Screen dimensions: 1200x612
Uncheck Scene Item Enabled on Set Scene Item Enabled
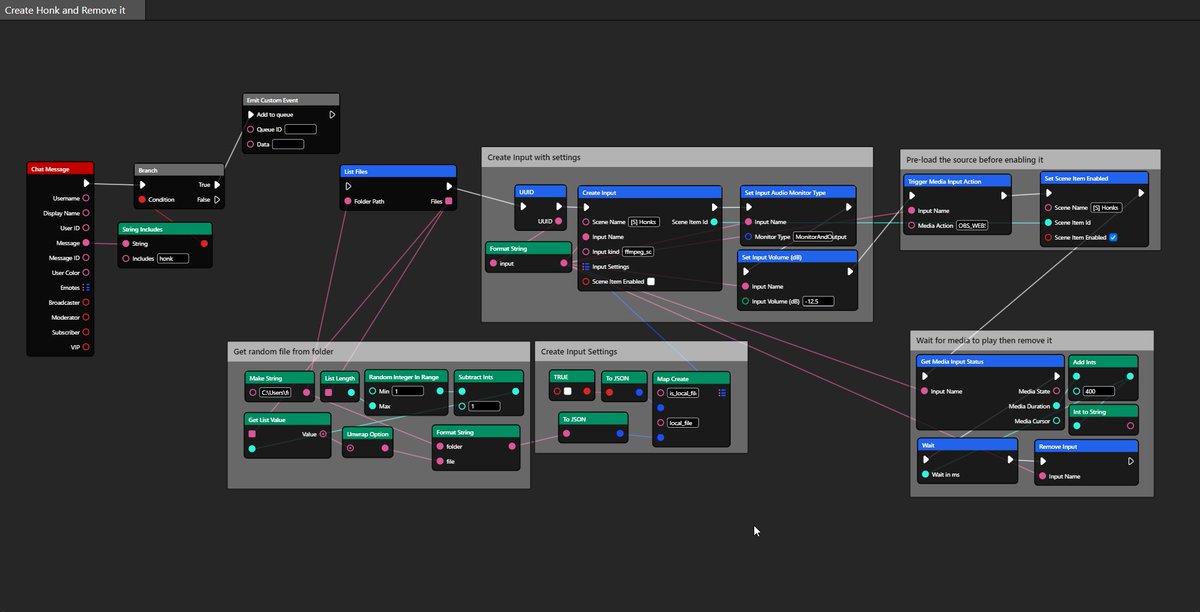tap(1113, 238)
